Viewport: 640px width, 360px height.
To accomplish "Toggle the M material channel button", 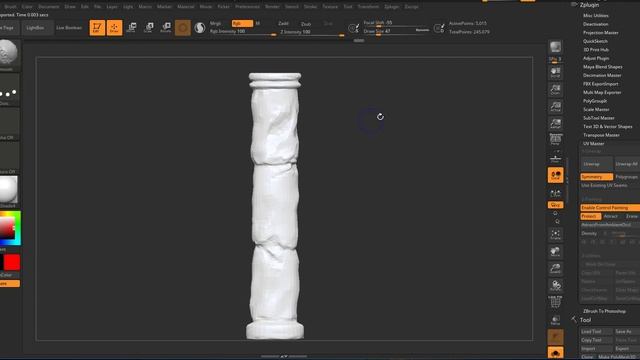I will point(258,23).
